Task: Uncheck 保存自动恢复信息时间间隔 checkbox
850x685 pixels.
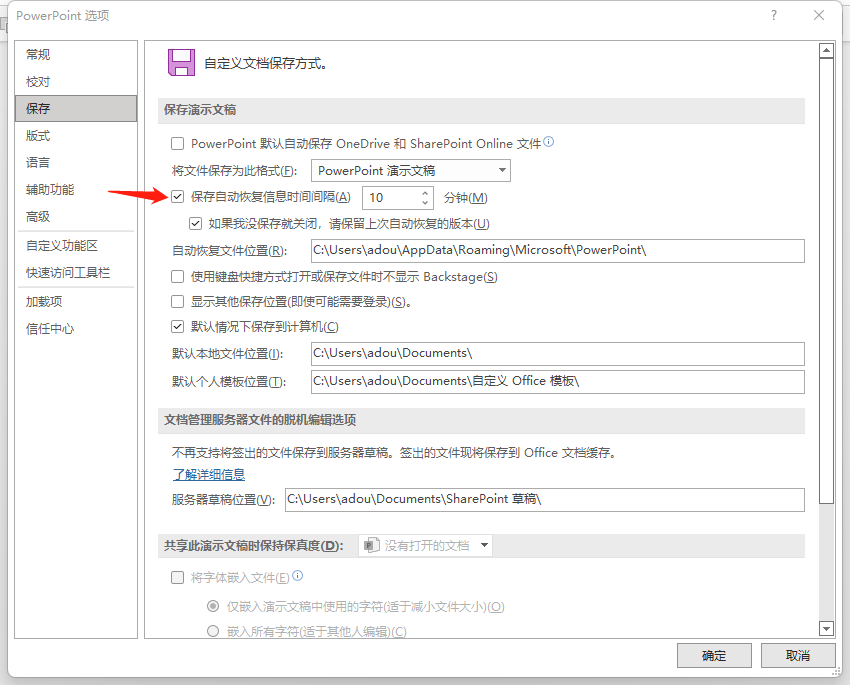Action: pyautogui.click(x=177, y=197)
